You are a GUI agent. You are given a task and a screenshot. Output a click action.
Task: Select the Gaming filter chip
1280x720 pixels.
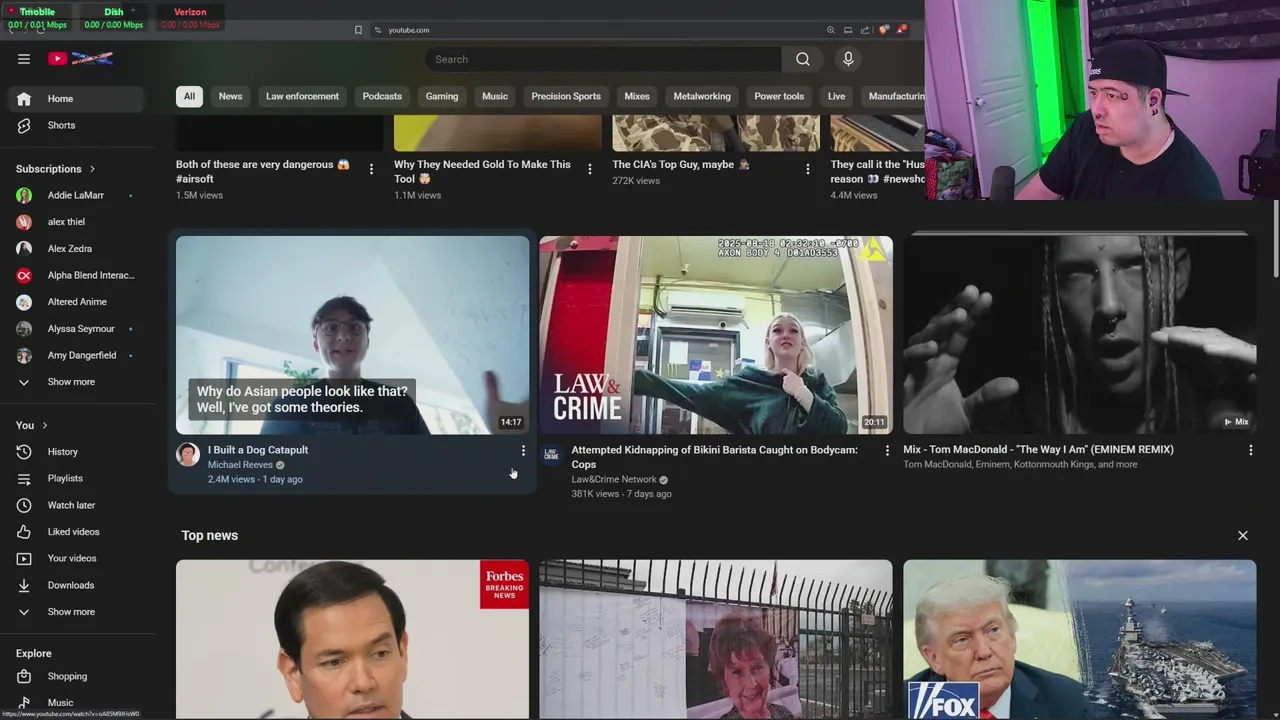coord(442,96)
